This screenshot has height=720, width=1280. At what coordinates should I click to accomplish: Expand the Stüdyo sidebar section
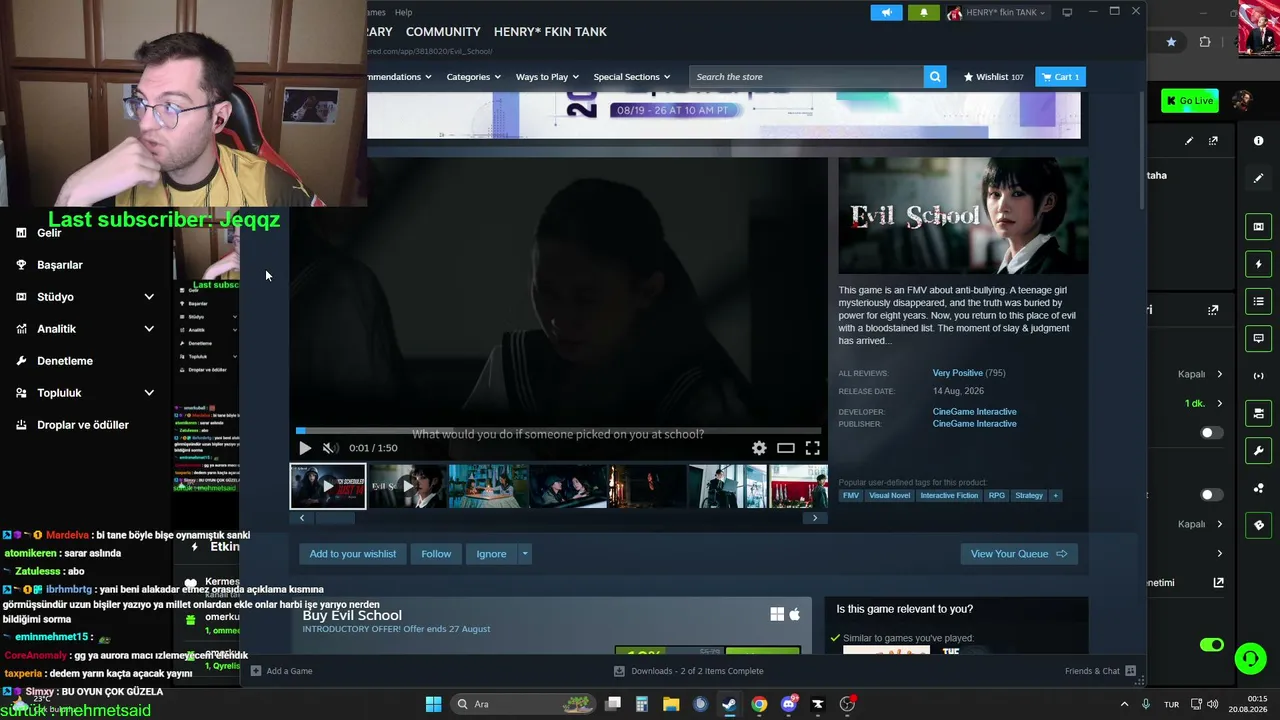pos(149,297)
